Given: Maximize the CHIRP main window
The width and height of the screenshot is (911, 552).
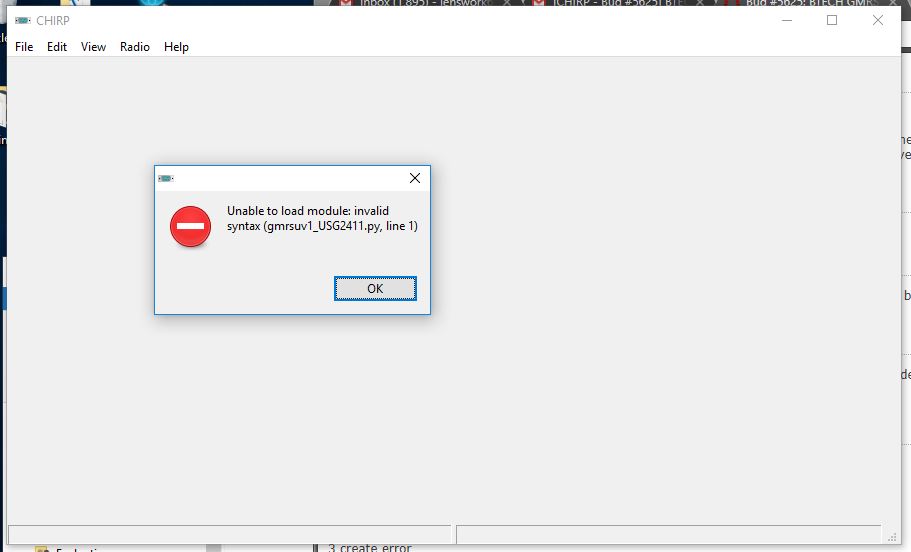Looking at the screenshot, I should [832, 20].
